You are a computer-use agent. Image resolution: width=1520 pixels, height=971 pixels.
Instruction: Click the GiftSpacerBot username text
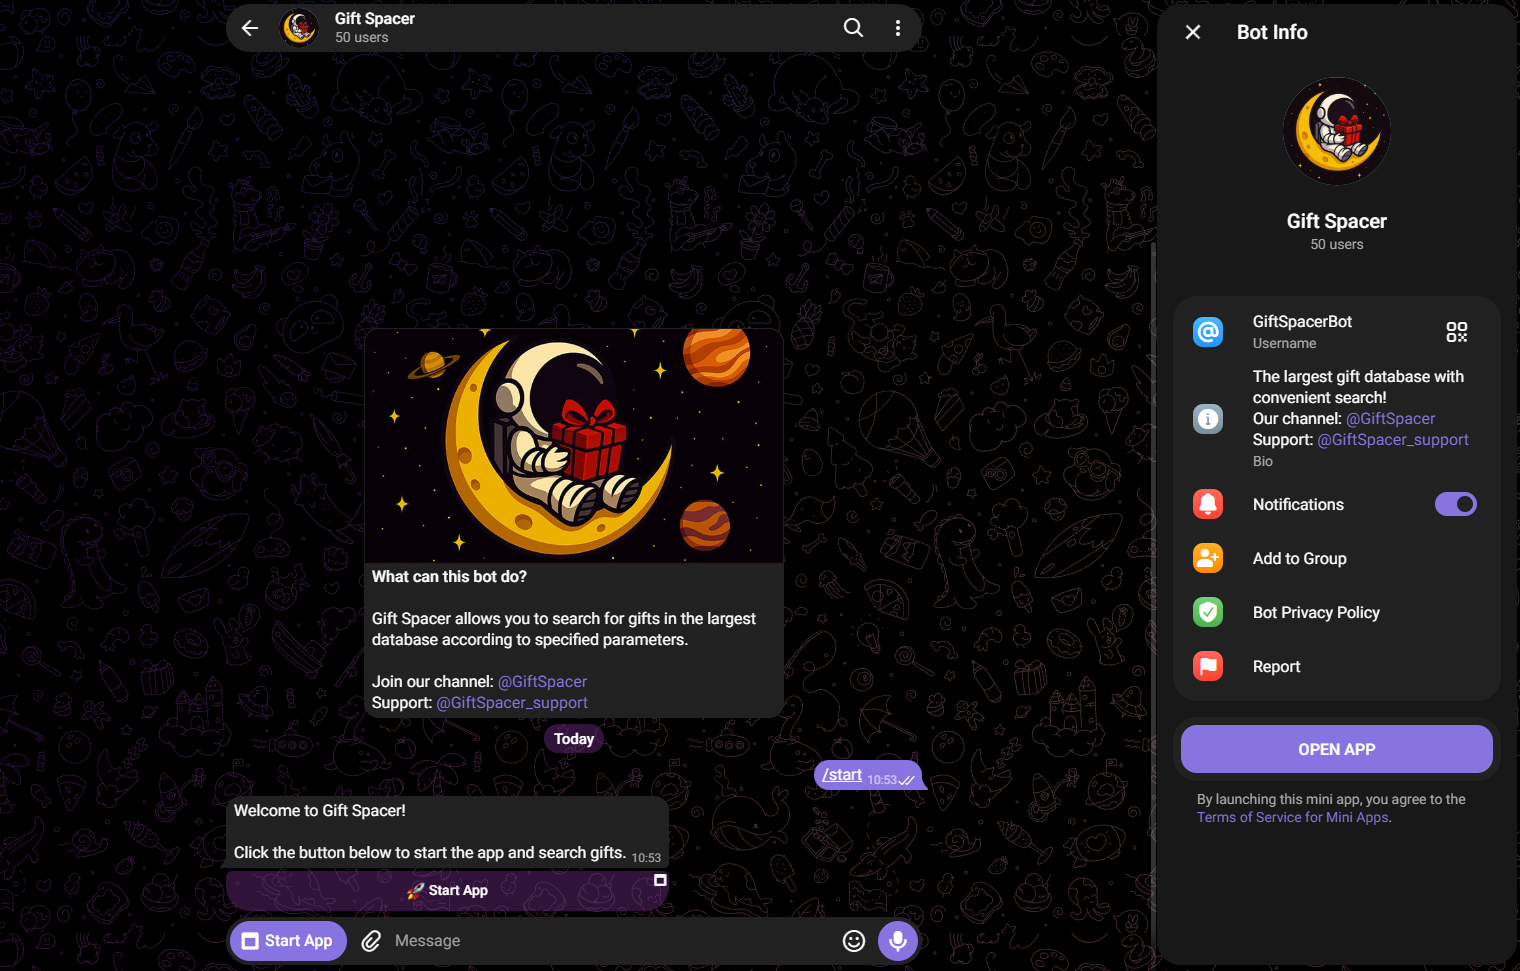(x=1302, y=322)
